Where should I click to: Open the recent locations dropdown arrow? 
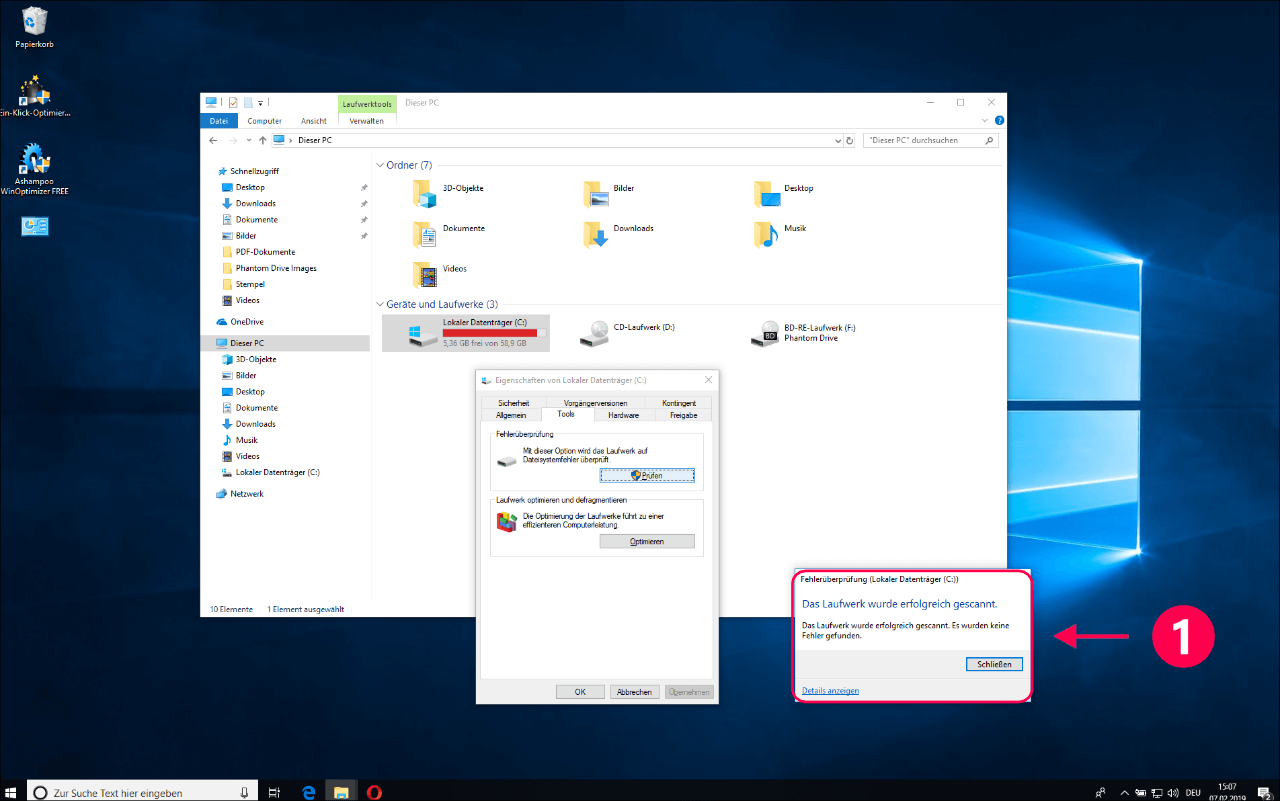(248, 140)
